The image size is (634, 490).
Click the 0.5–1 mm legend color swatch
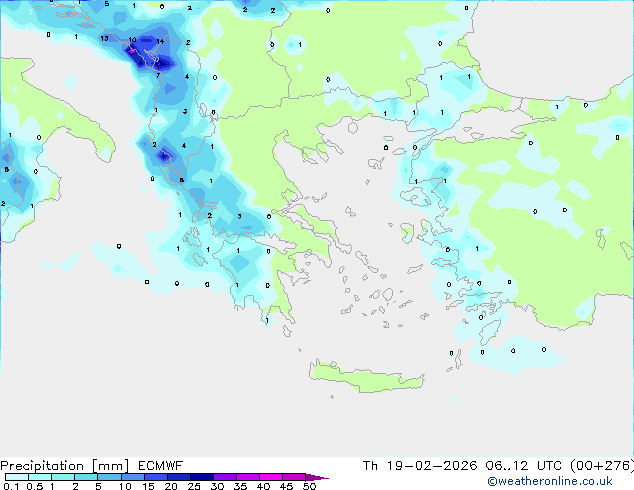click(40, 477)
